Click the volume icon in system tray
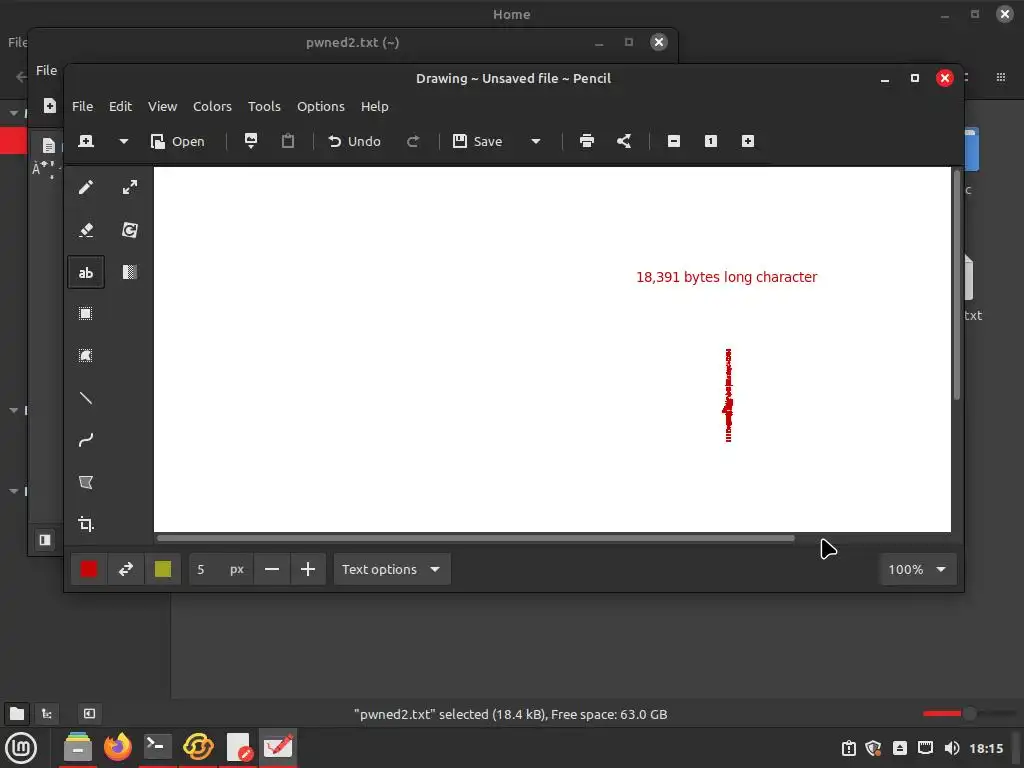The height and width of the screenshot is (768, 1024). 952,748
